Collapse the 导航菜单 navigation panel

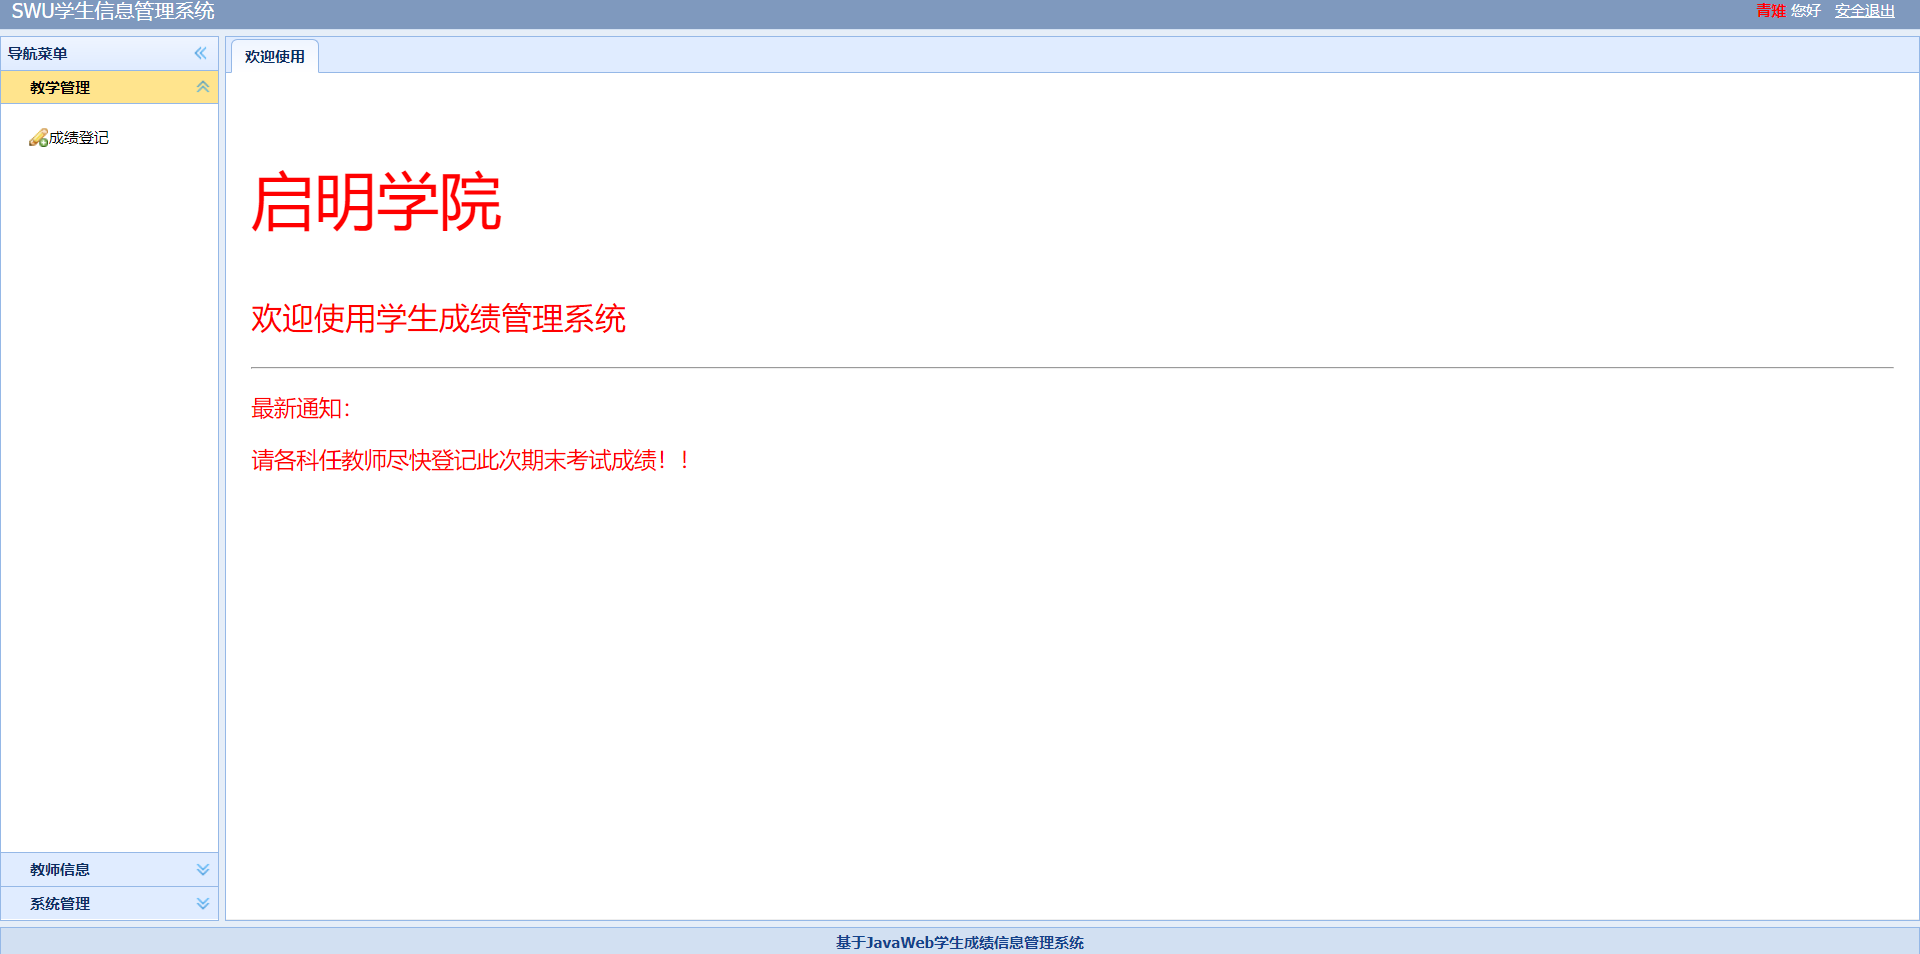coord(201,53)
